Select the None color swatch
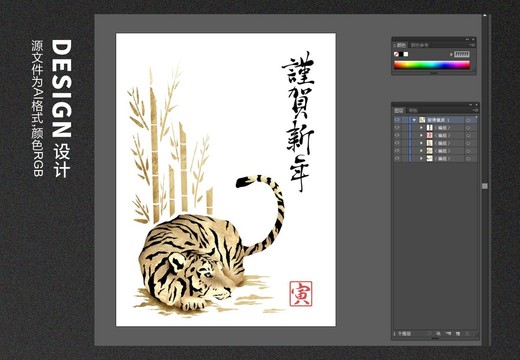The height and width of the screenshot is (360, 520). click(396, 54)
